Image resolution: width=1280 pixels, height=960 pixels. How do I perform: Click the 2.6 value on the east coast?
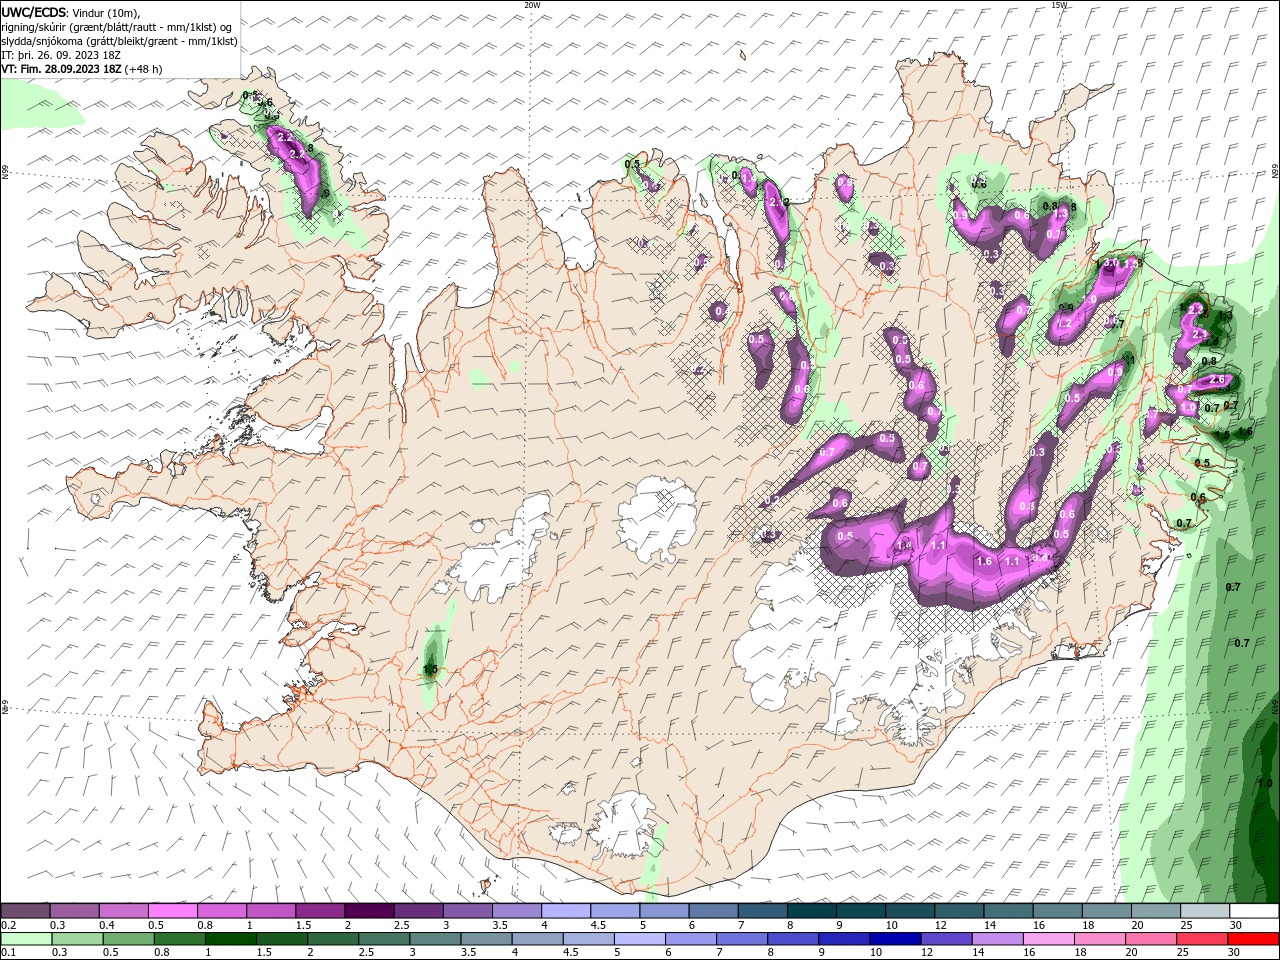click(x=1217, y=380)
